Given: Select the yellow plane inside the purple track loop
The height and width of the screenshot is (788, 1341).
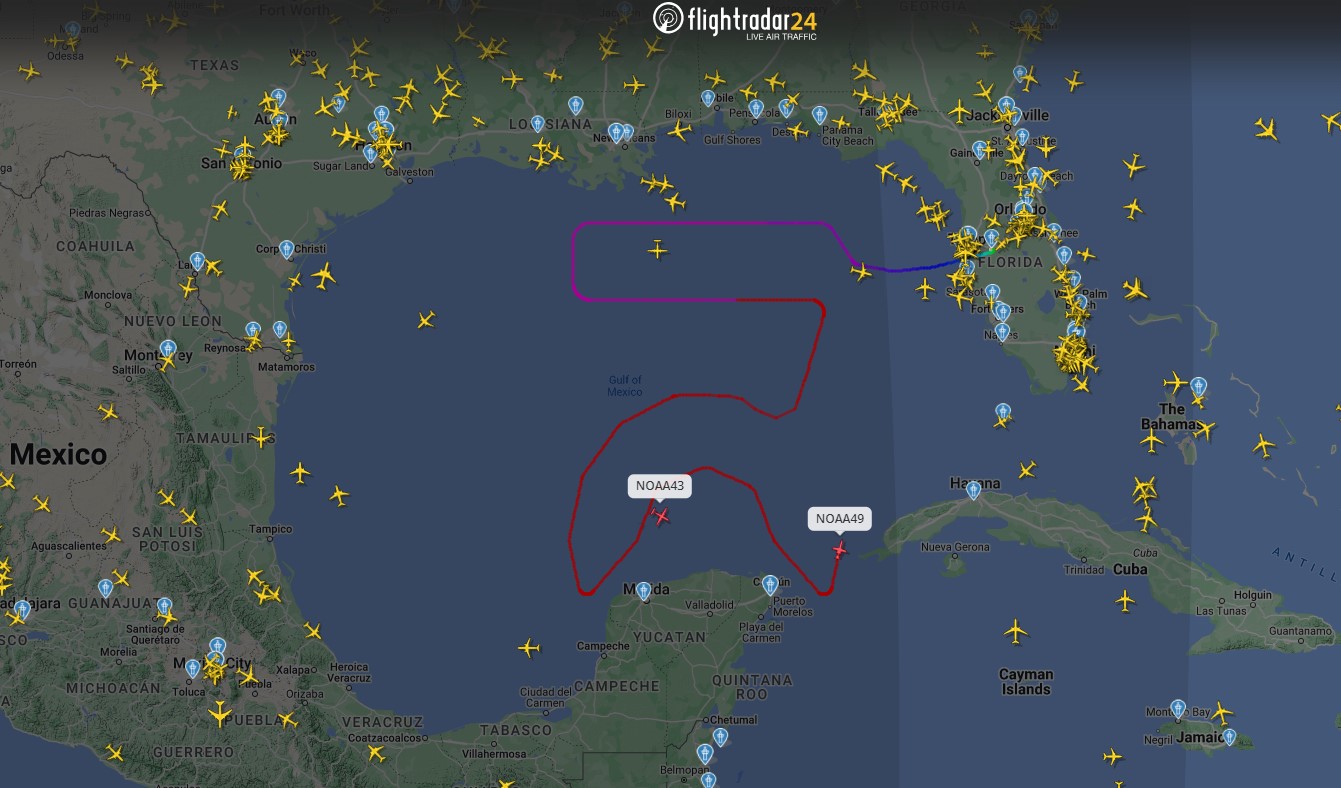Looking at the screenshot, I should pyautogui.click(x=657, y=249).
